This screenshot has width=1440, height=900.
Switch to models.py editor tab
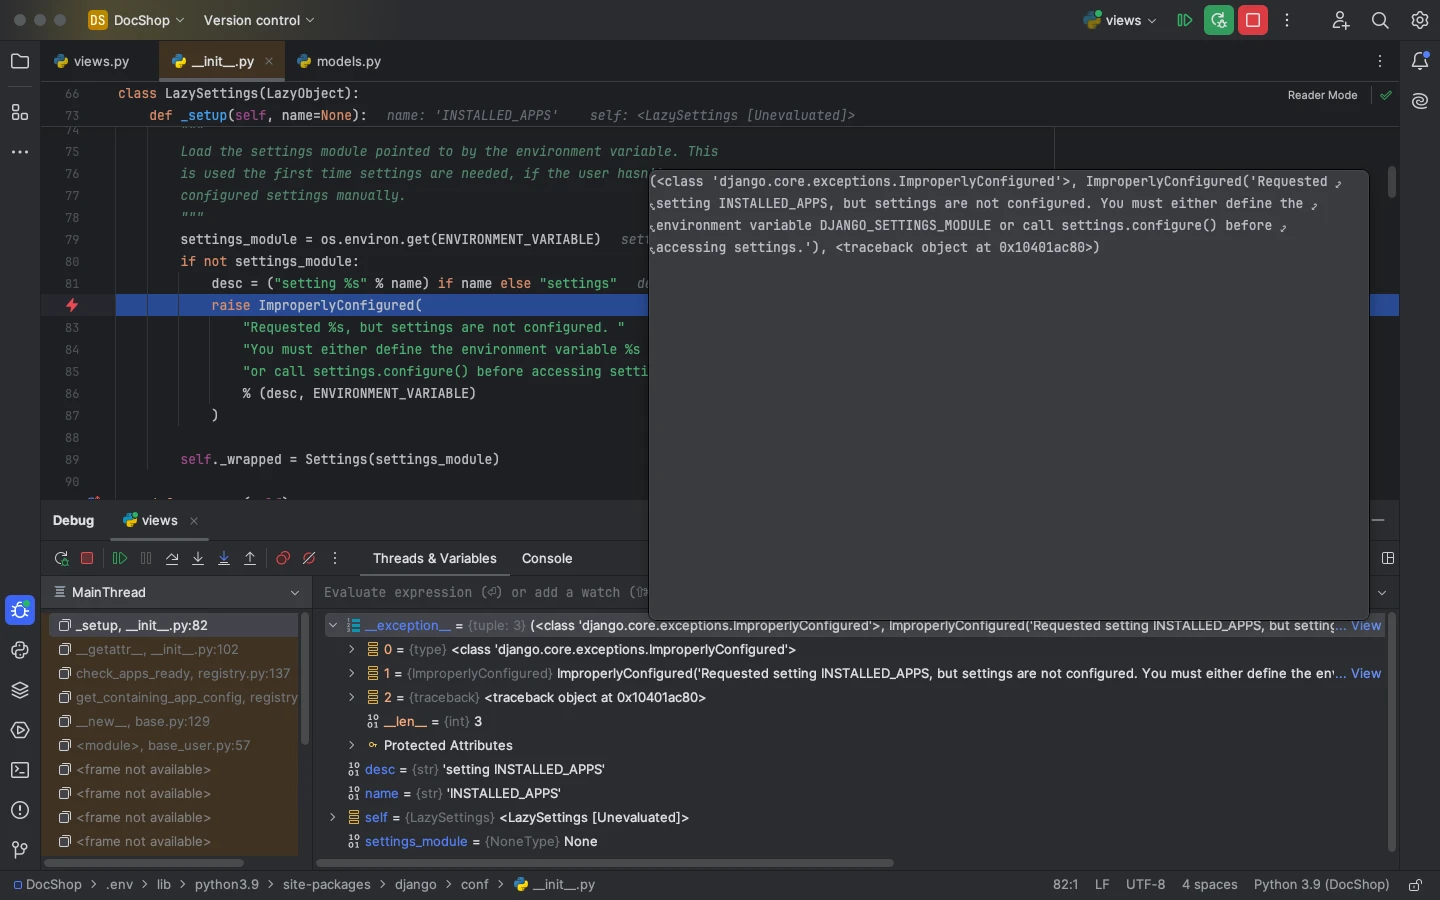340,62
